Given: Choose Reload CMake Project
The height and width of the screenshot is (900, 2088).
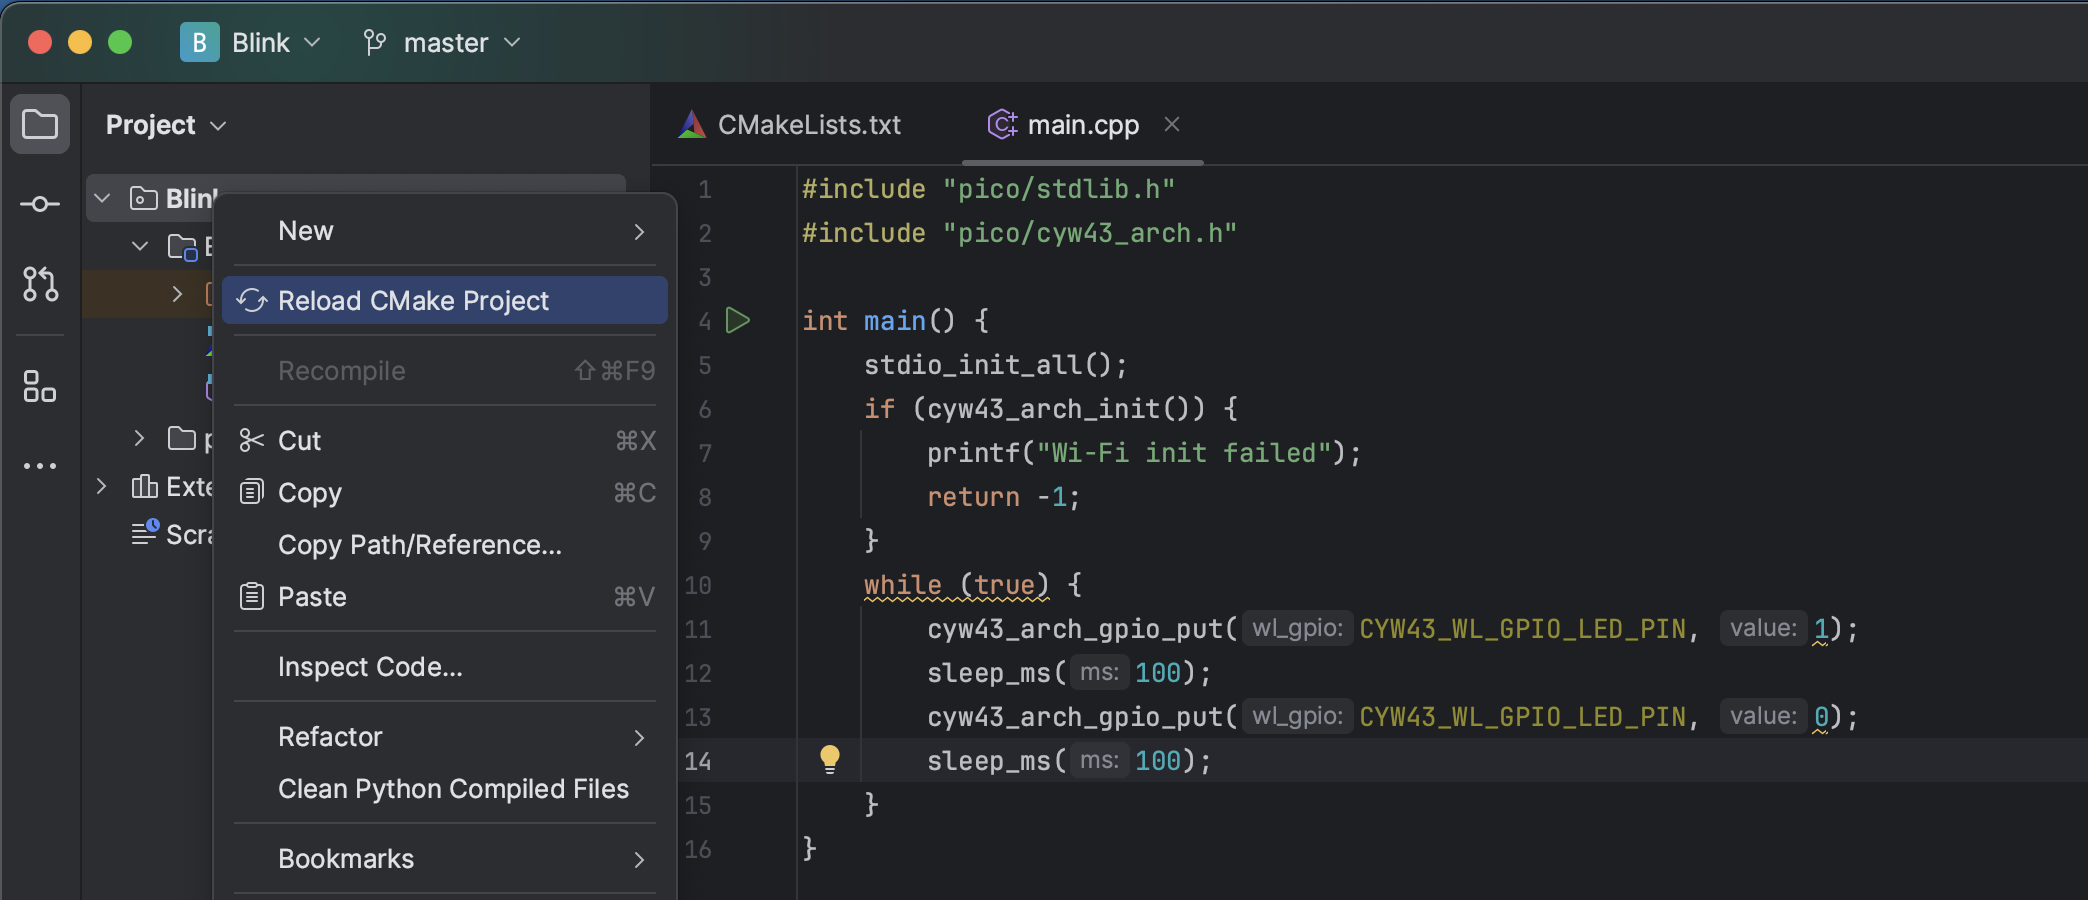Looking at the screenshot, I should click(445, 301).
